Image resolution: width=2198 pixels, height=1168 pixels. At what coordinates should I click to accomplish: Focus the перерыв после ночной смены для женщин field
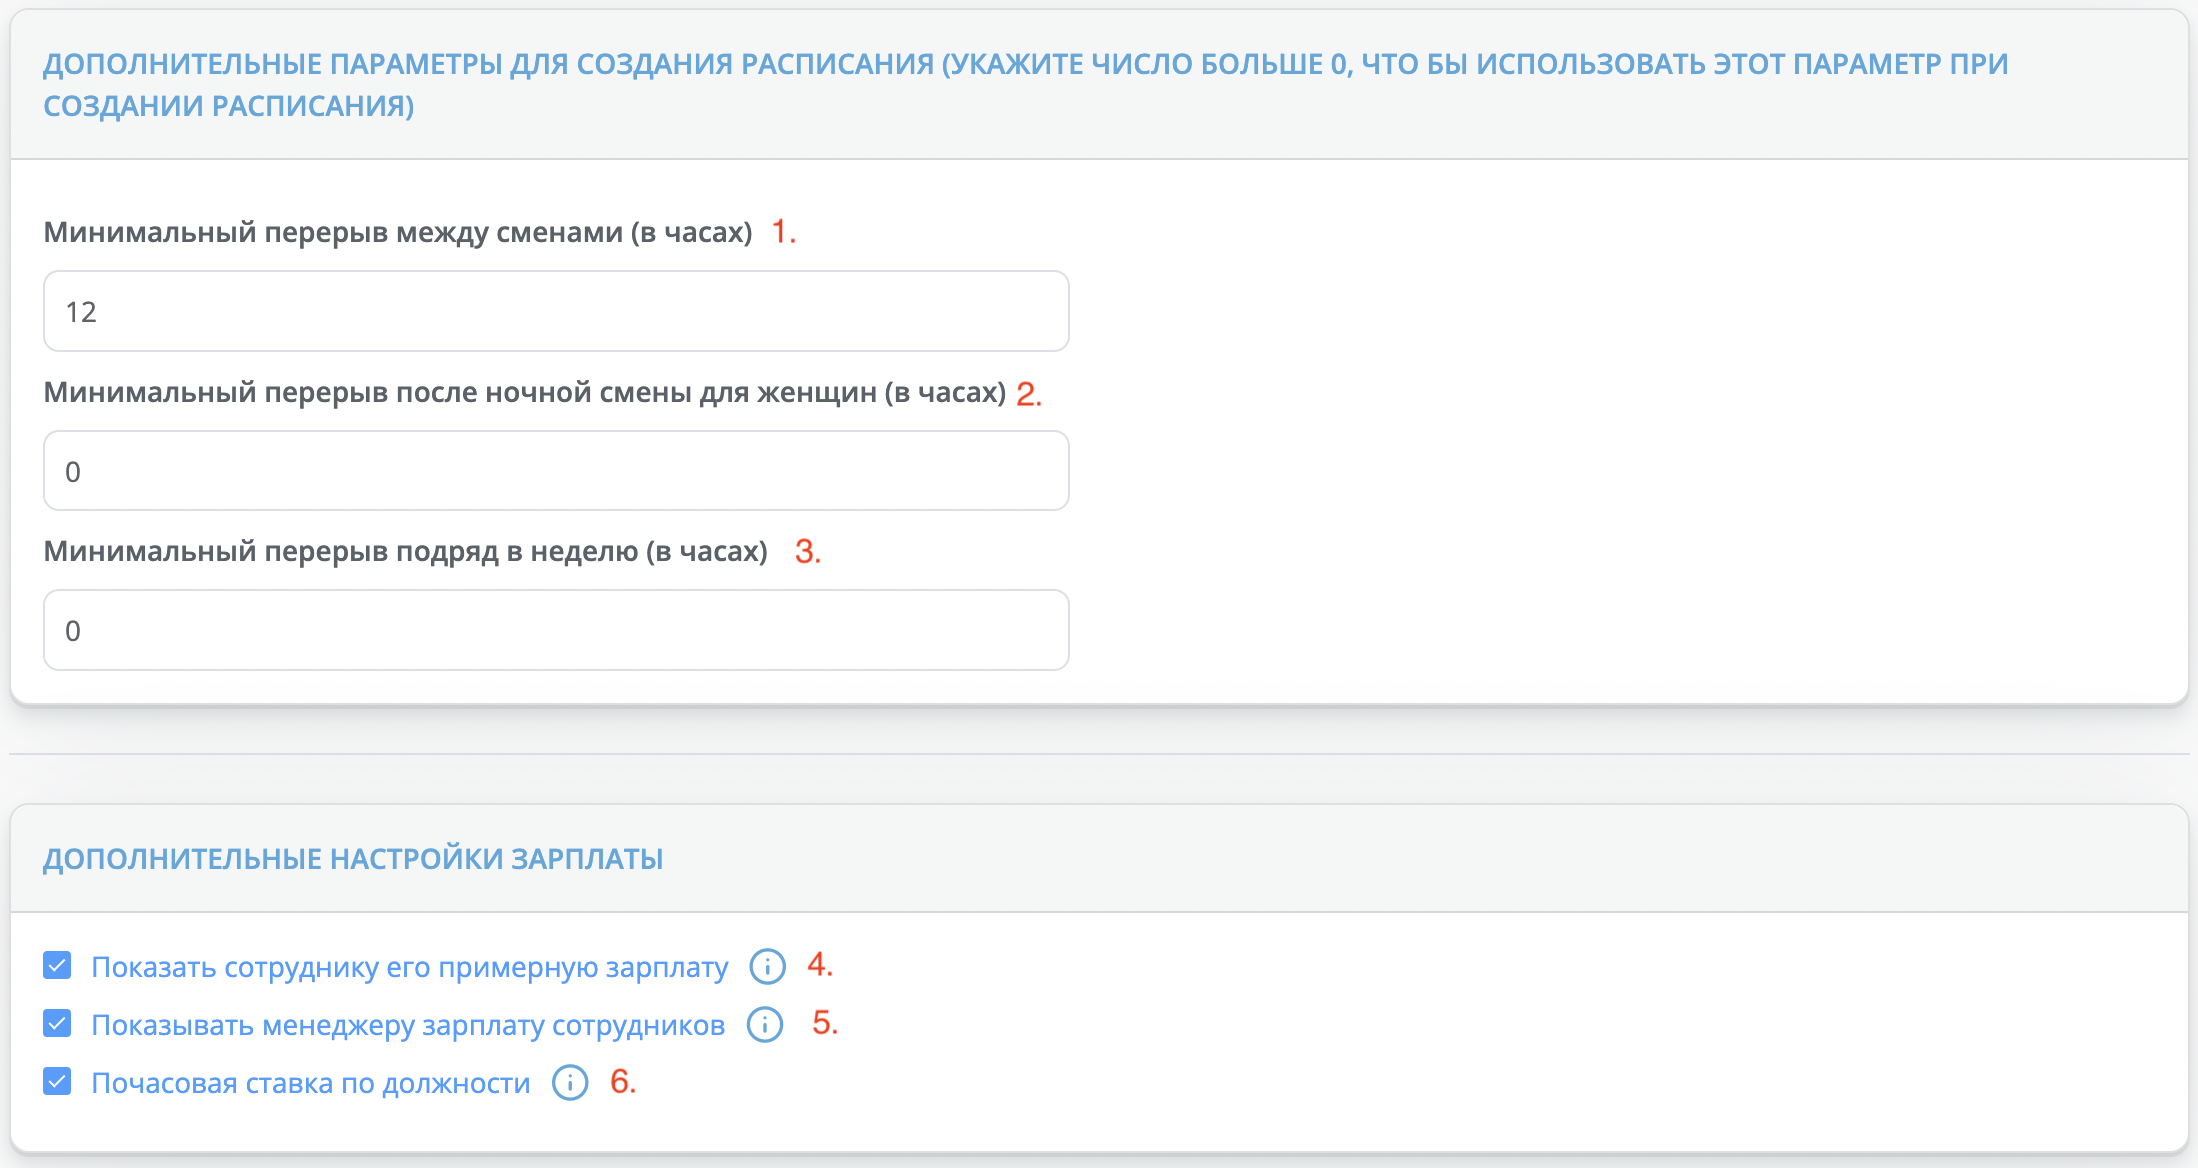(556, 471)
